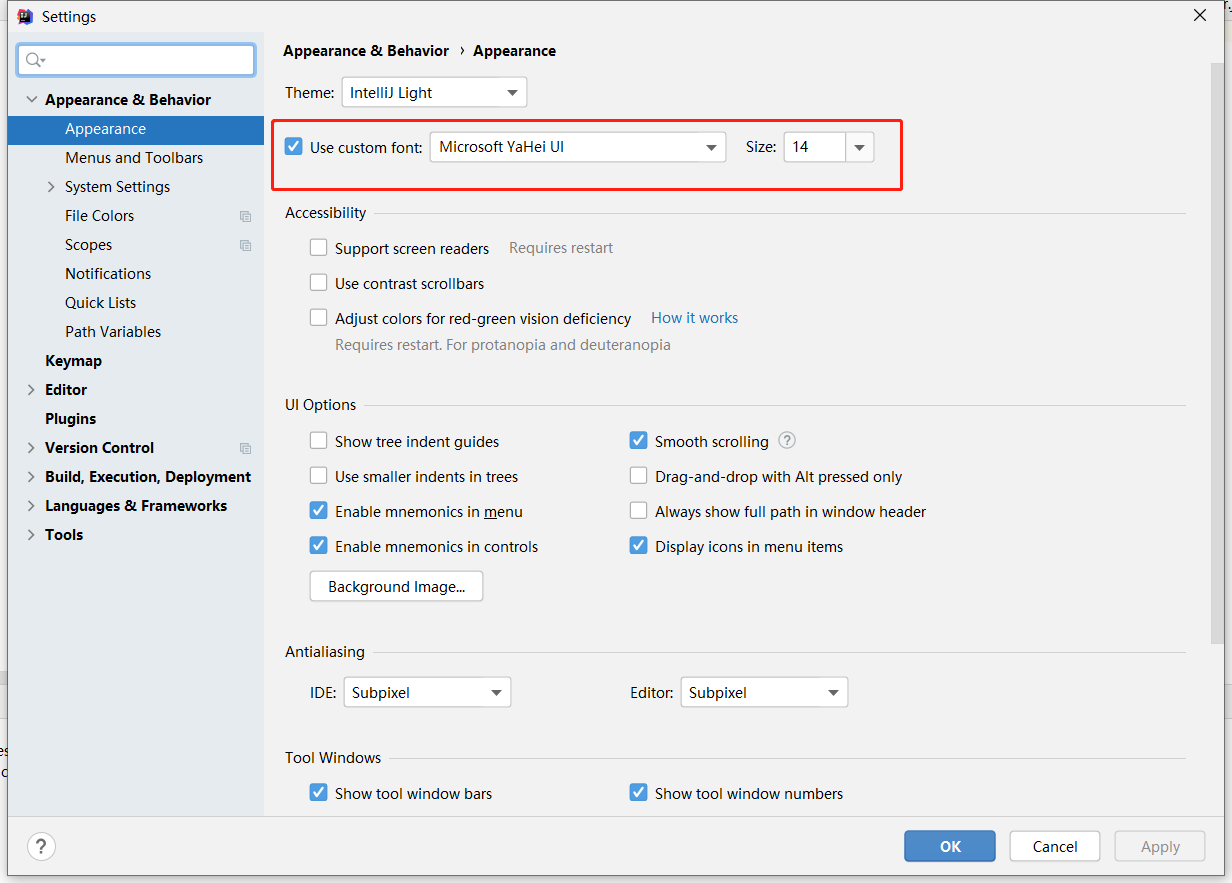
Task: Expand Build, Execution, Deployment section
Action: [32, 477]
